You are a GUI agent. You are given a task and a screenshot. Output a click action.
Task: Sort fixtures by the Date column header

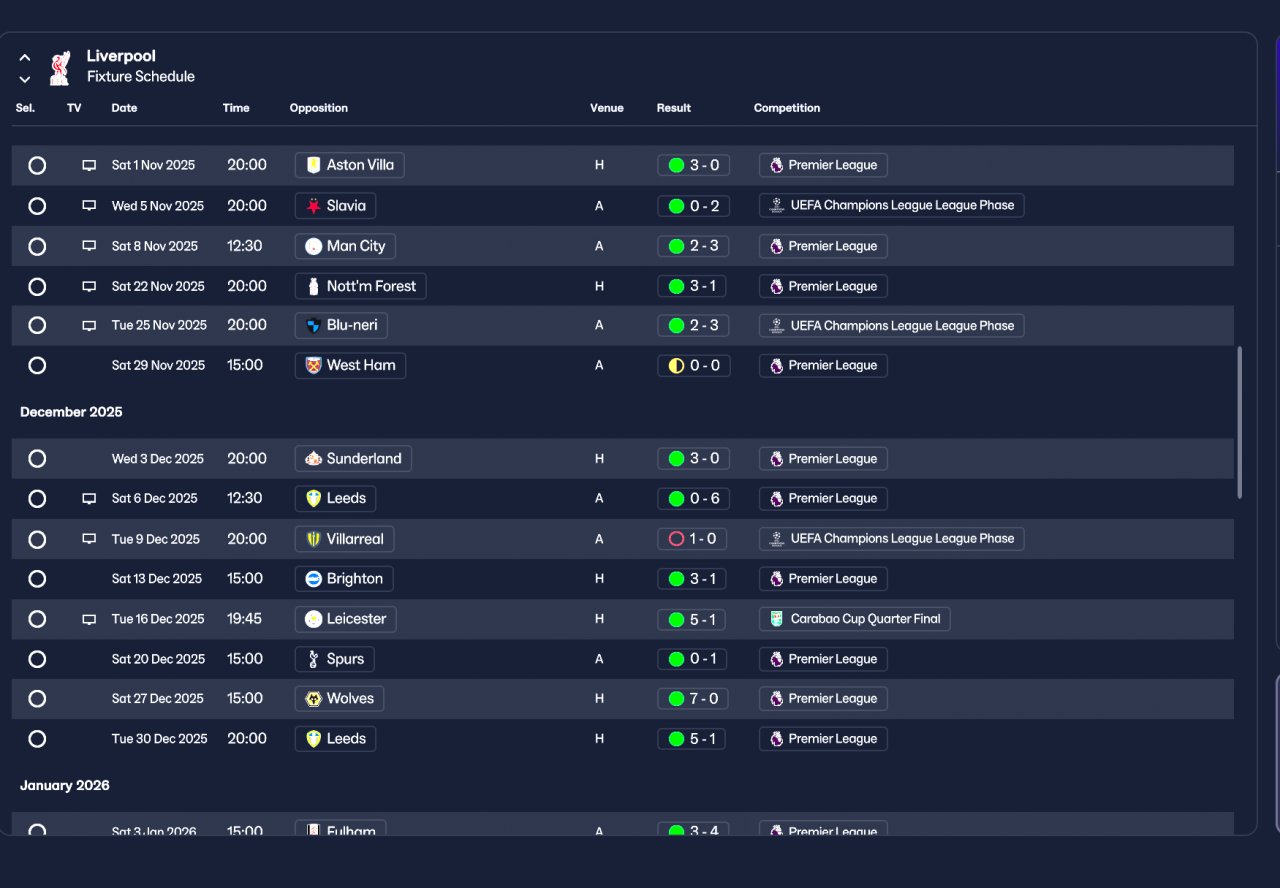(124, 108)
